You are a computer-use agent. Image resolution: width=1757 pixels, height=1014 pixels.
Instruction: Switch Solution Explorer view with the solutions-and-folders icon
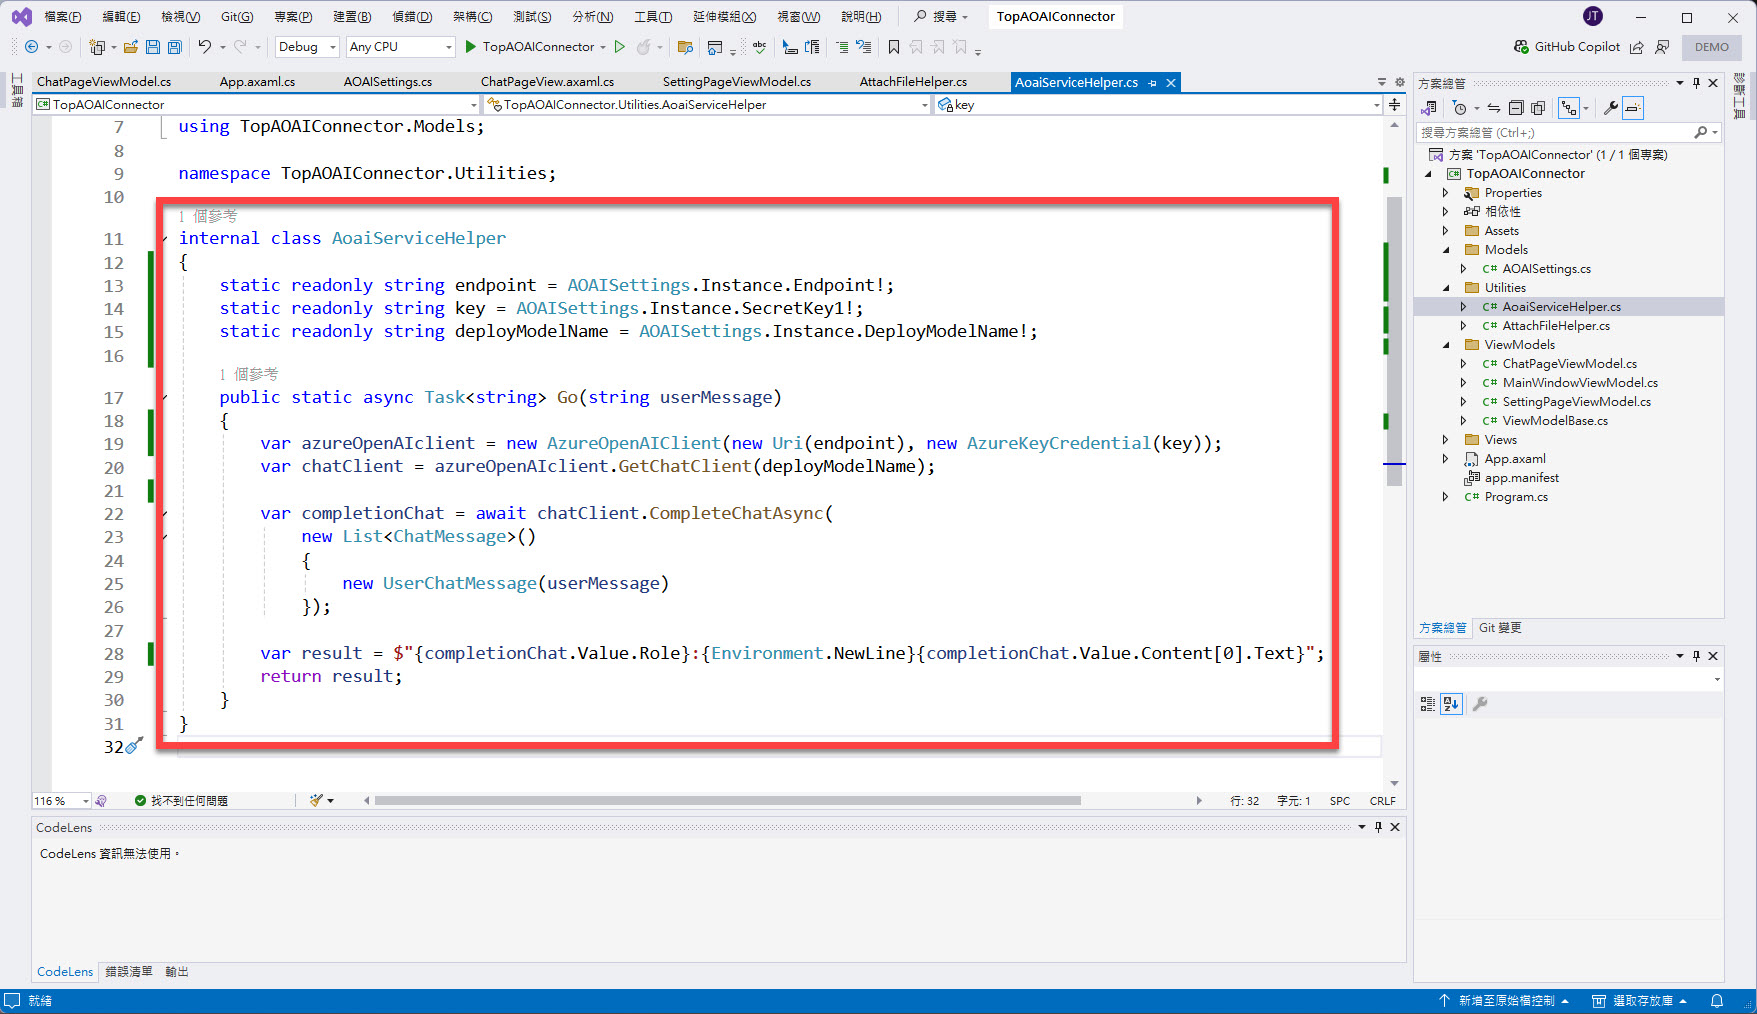tap(1429, 108)
